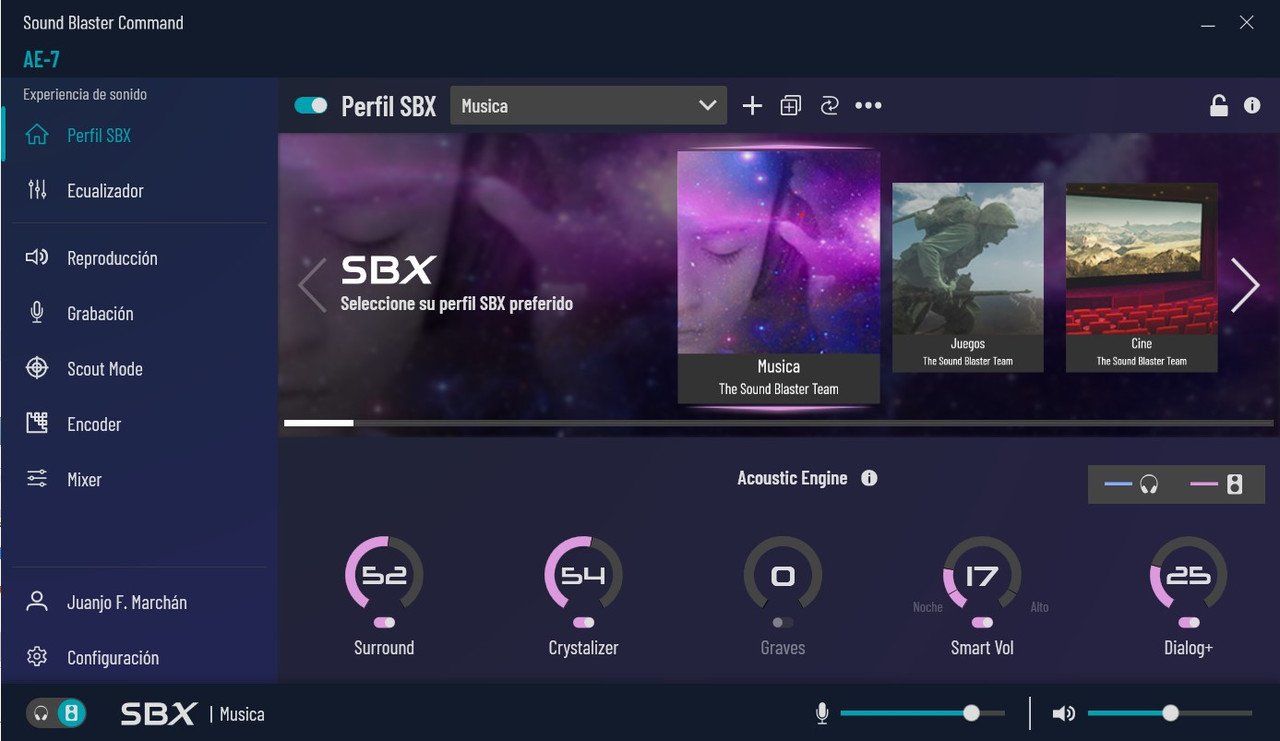The height and width of the screenshot is (741, 1280).
Task: Open info icon beside the padlock
Action: 1252,105
